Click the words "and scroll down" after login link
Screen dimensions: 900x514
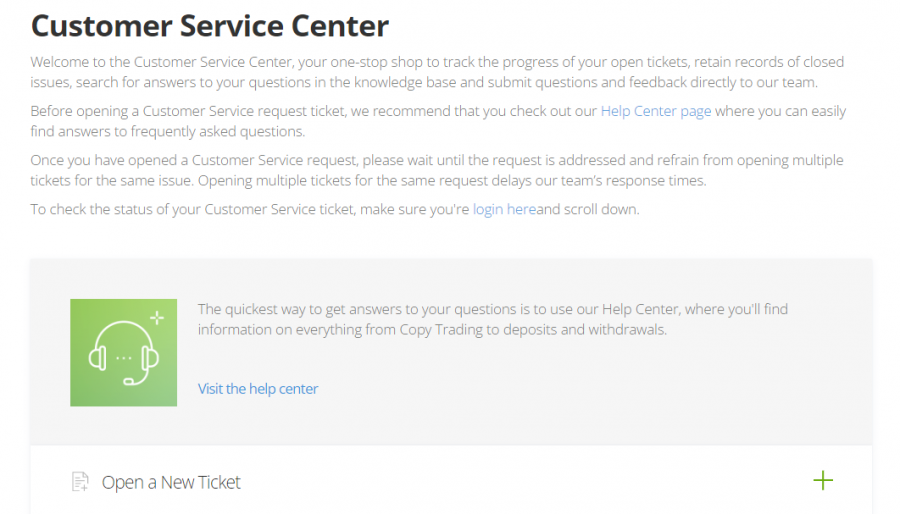tap(588, 209)
